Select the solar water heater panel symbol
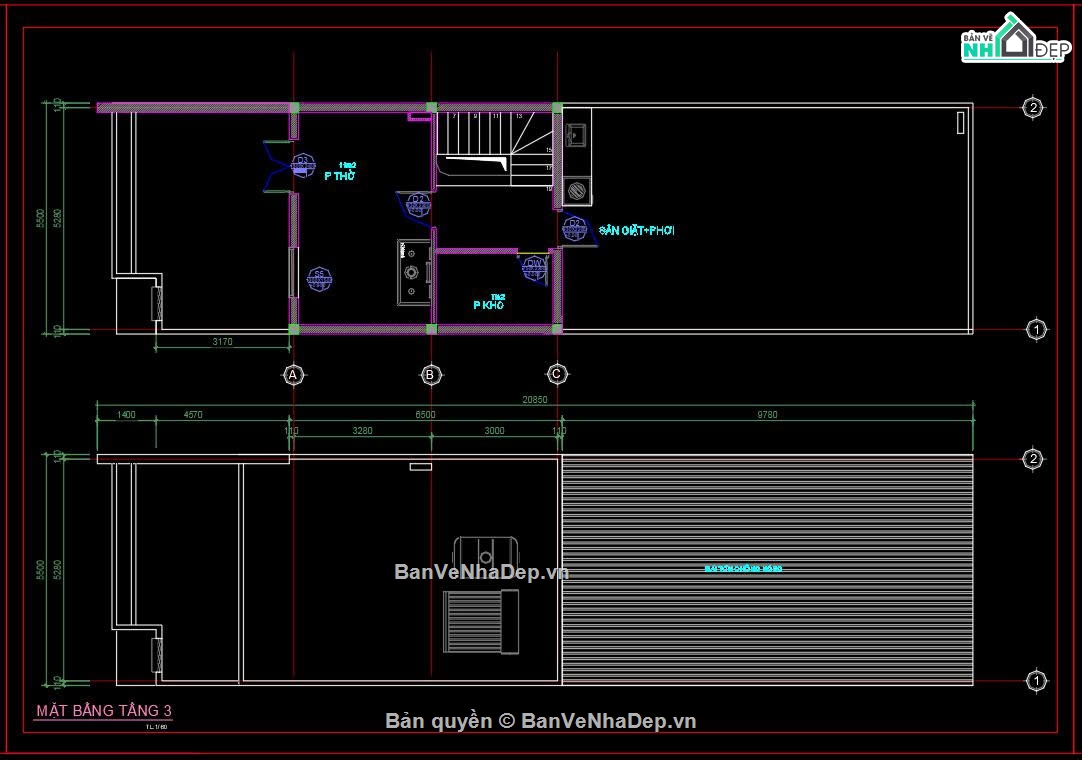The width and height of the screenshot is (1082, 760). [x=480, y=621]
